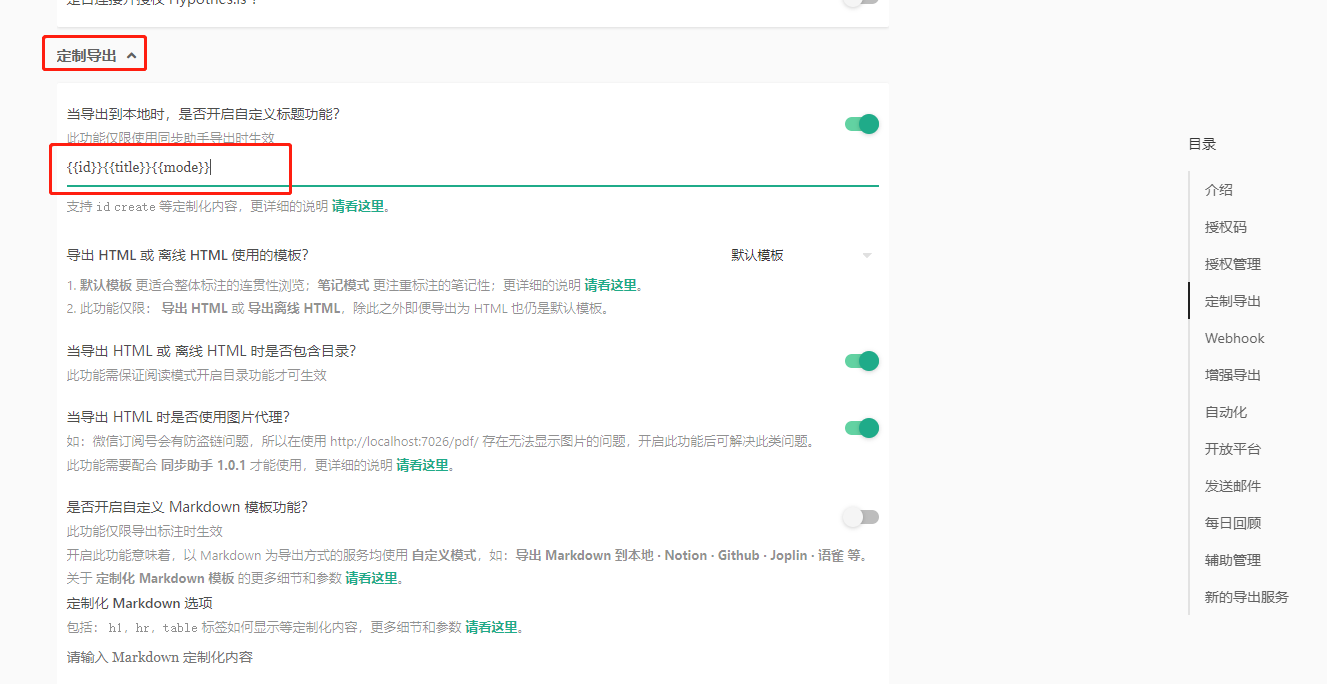
Task: Click the 导出 HTML 或 离线 HTML 使用的模板 label
Action: (x=187, y=255)
